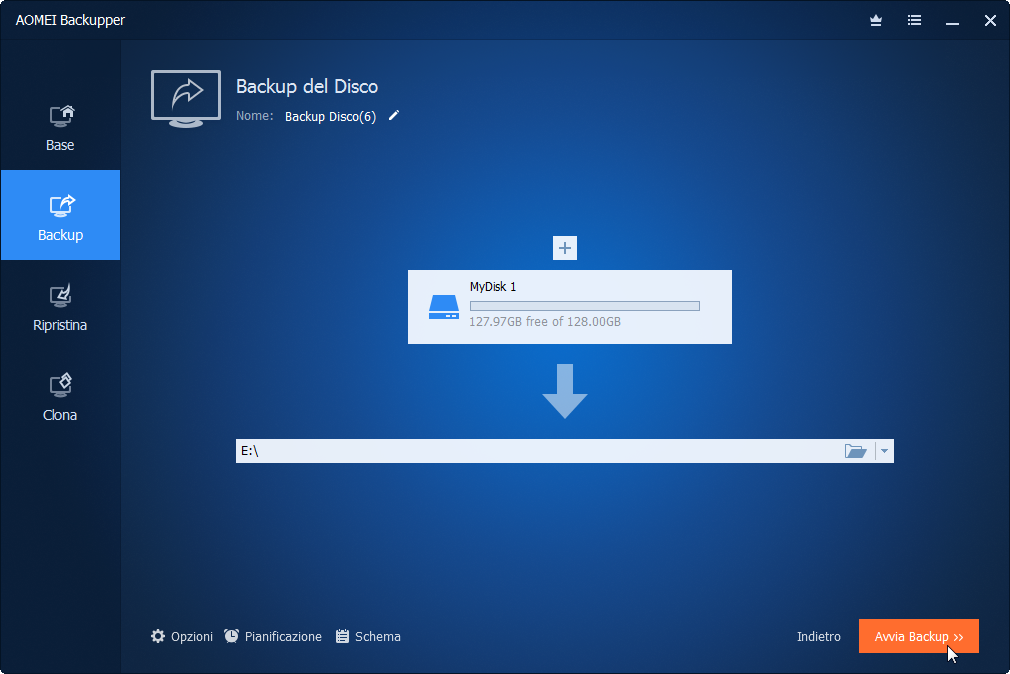Screen dimensions: 1010x674
Task: Click MyDisk 1 disk usage bar
Action: pos(584,306)
